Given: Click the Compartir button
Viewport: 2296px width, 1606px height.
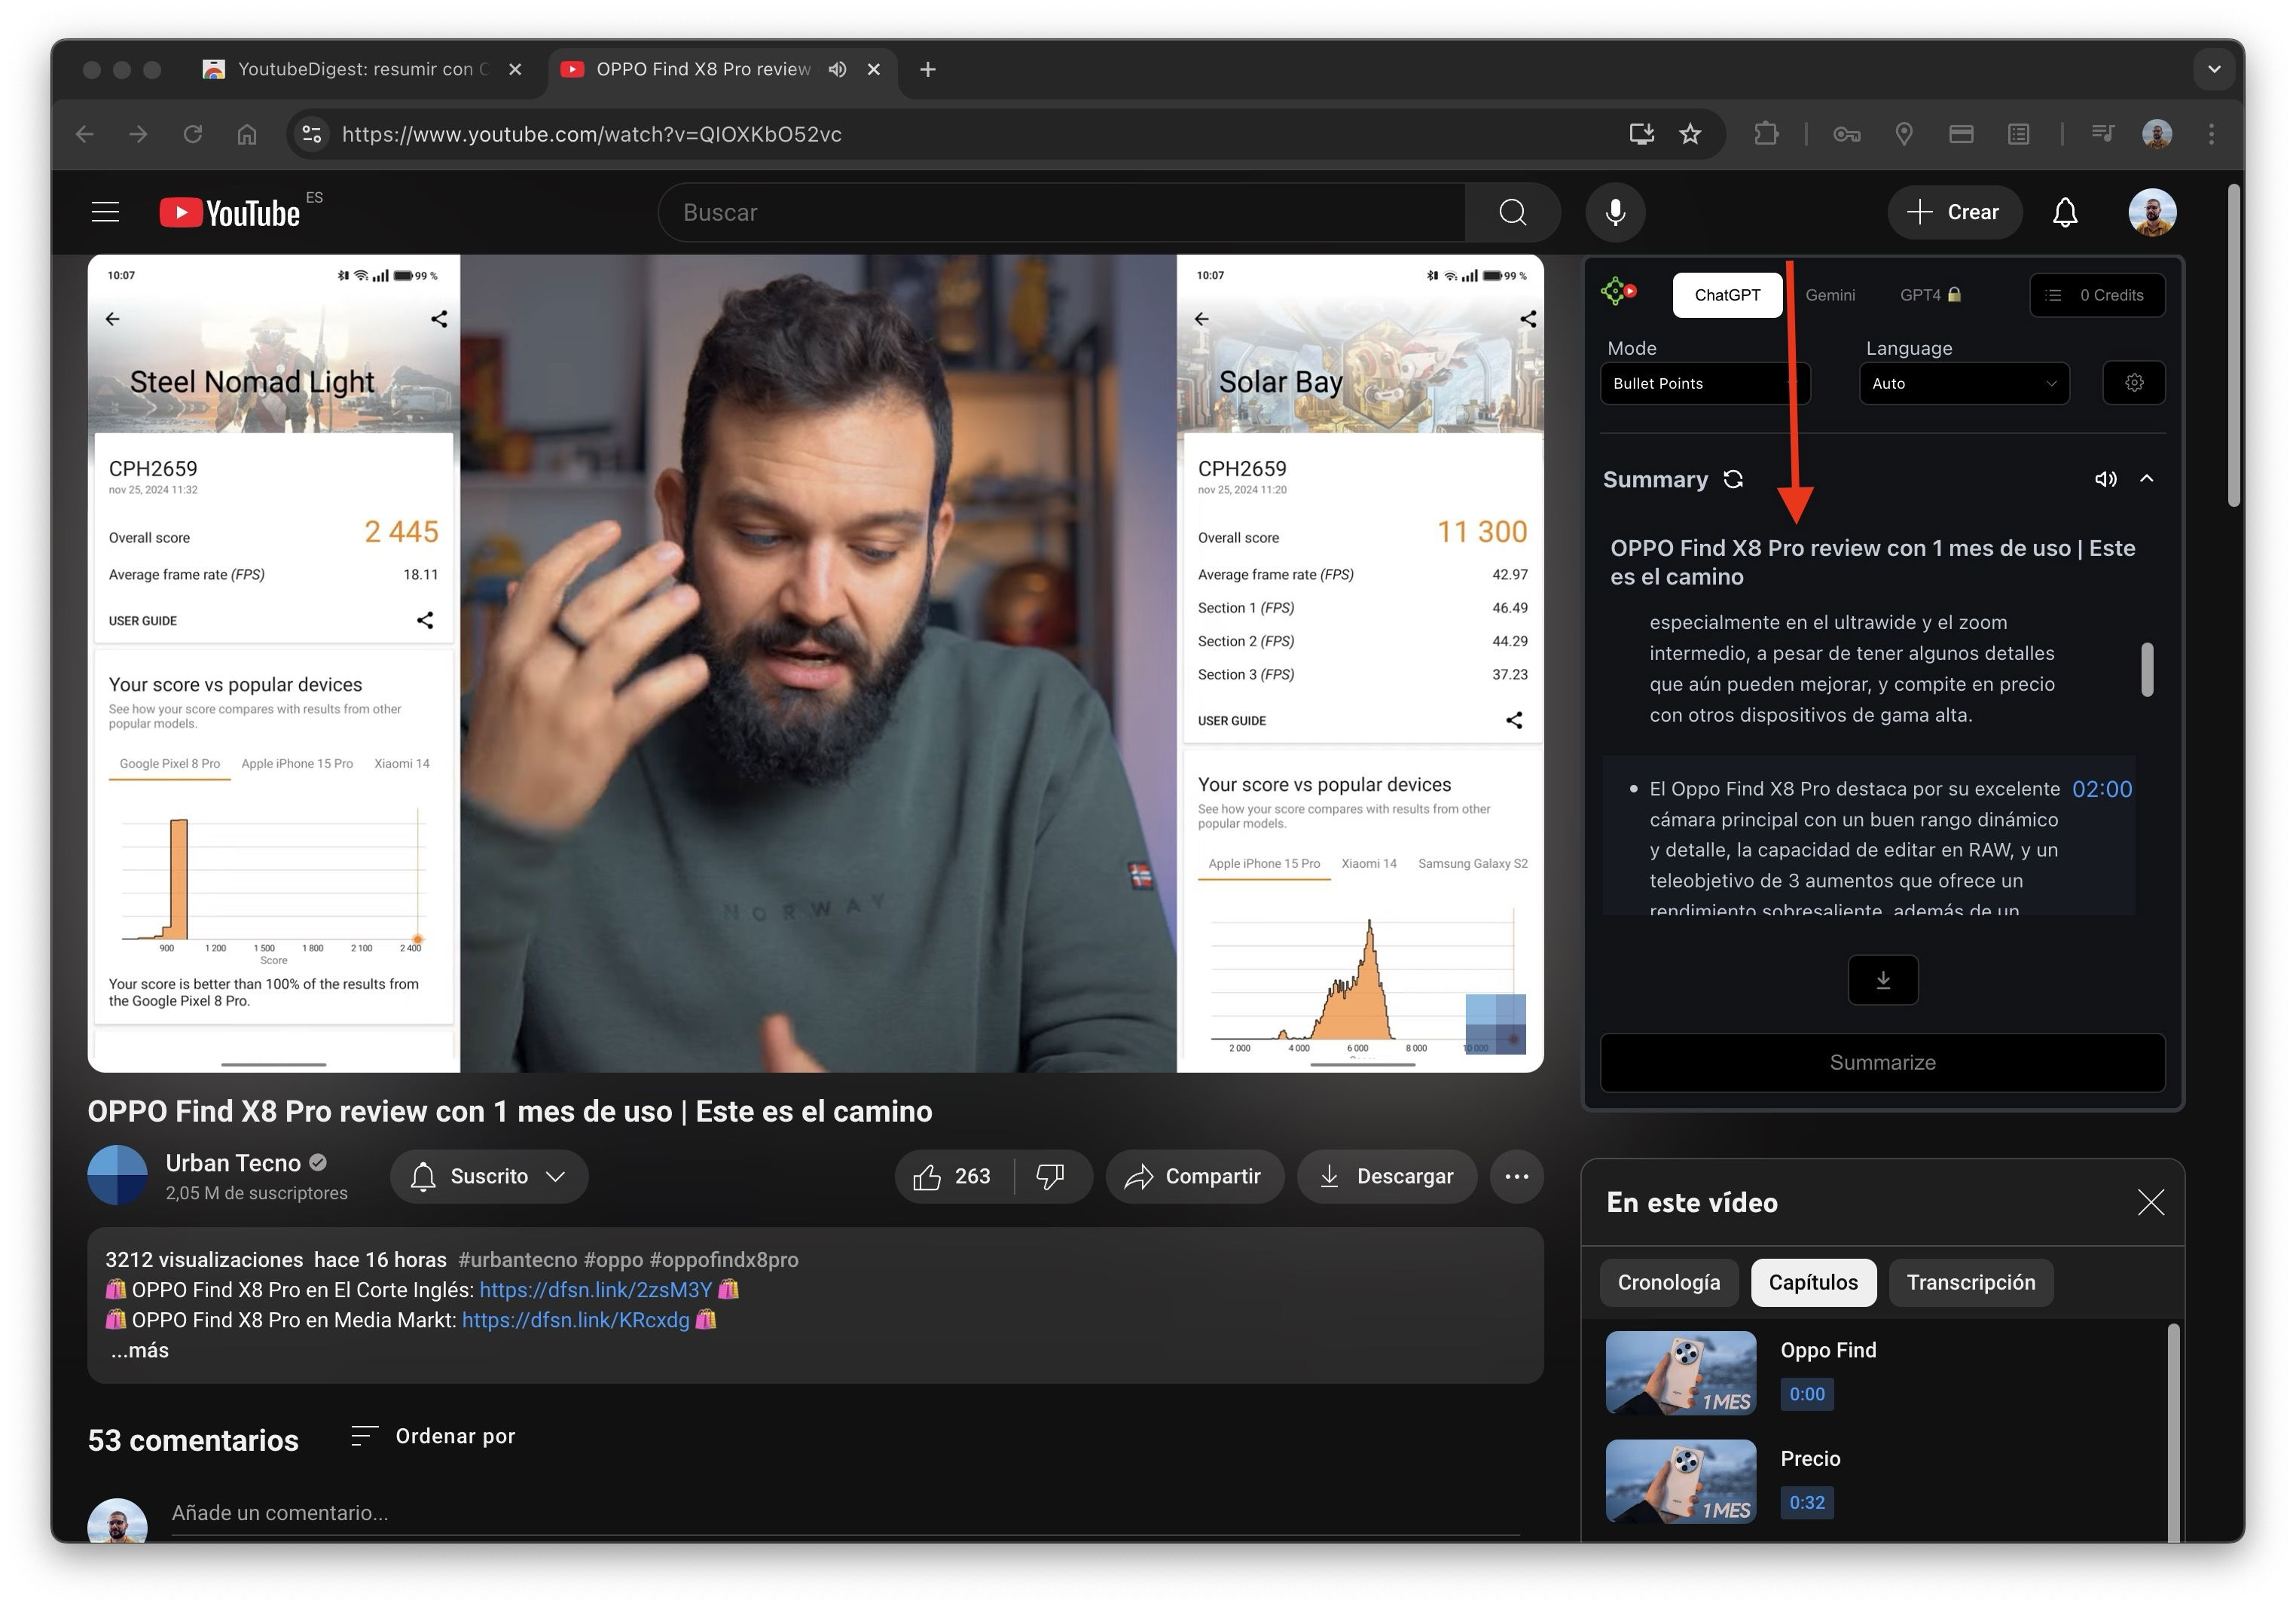Looking at the screenshot, I should 1193,1177.
